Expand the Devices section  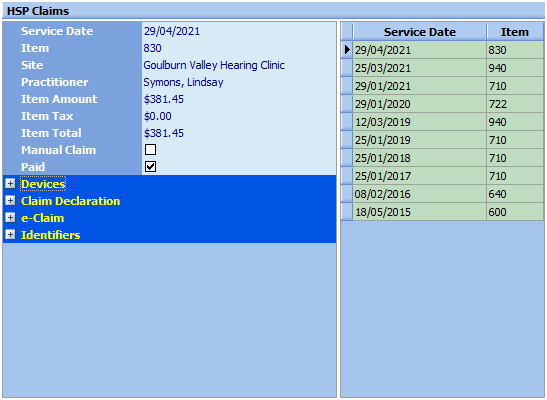[10, 183]
